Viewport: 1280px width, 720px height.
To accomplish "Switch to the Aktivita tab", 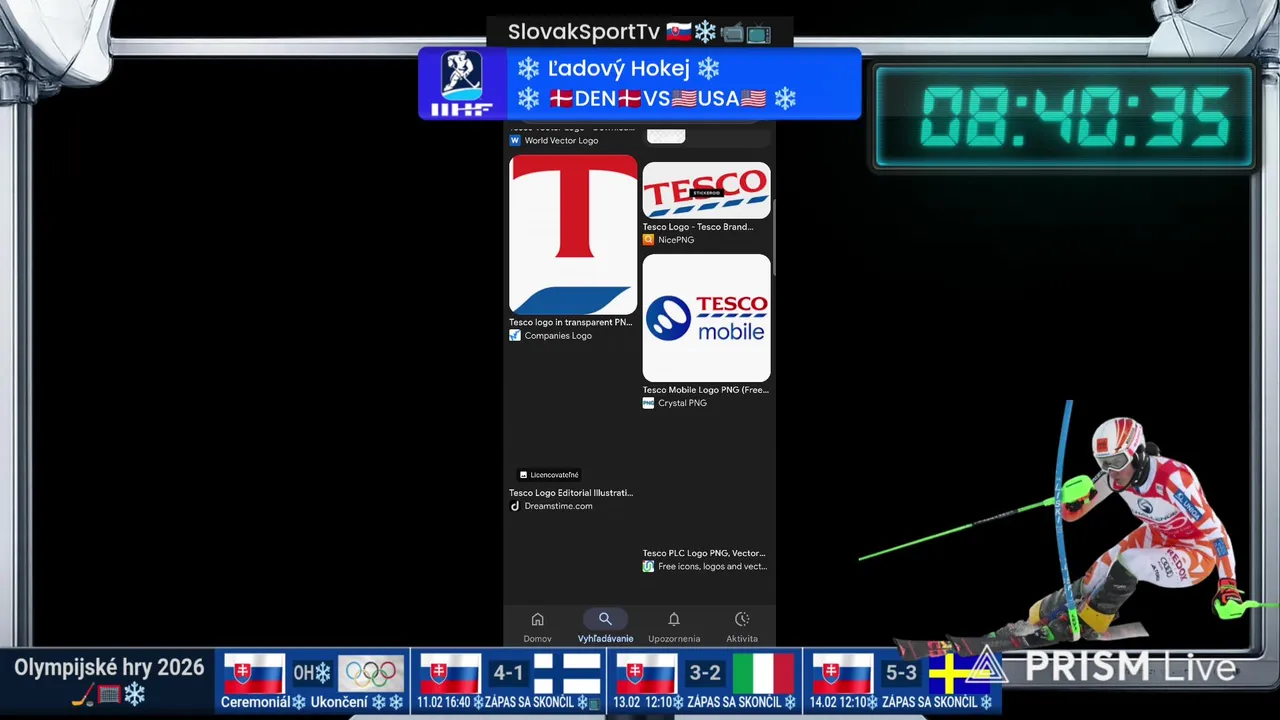I will pos(742,628).
